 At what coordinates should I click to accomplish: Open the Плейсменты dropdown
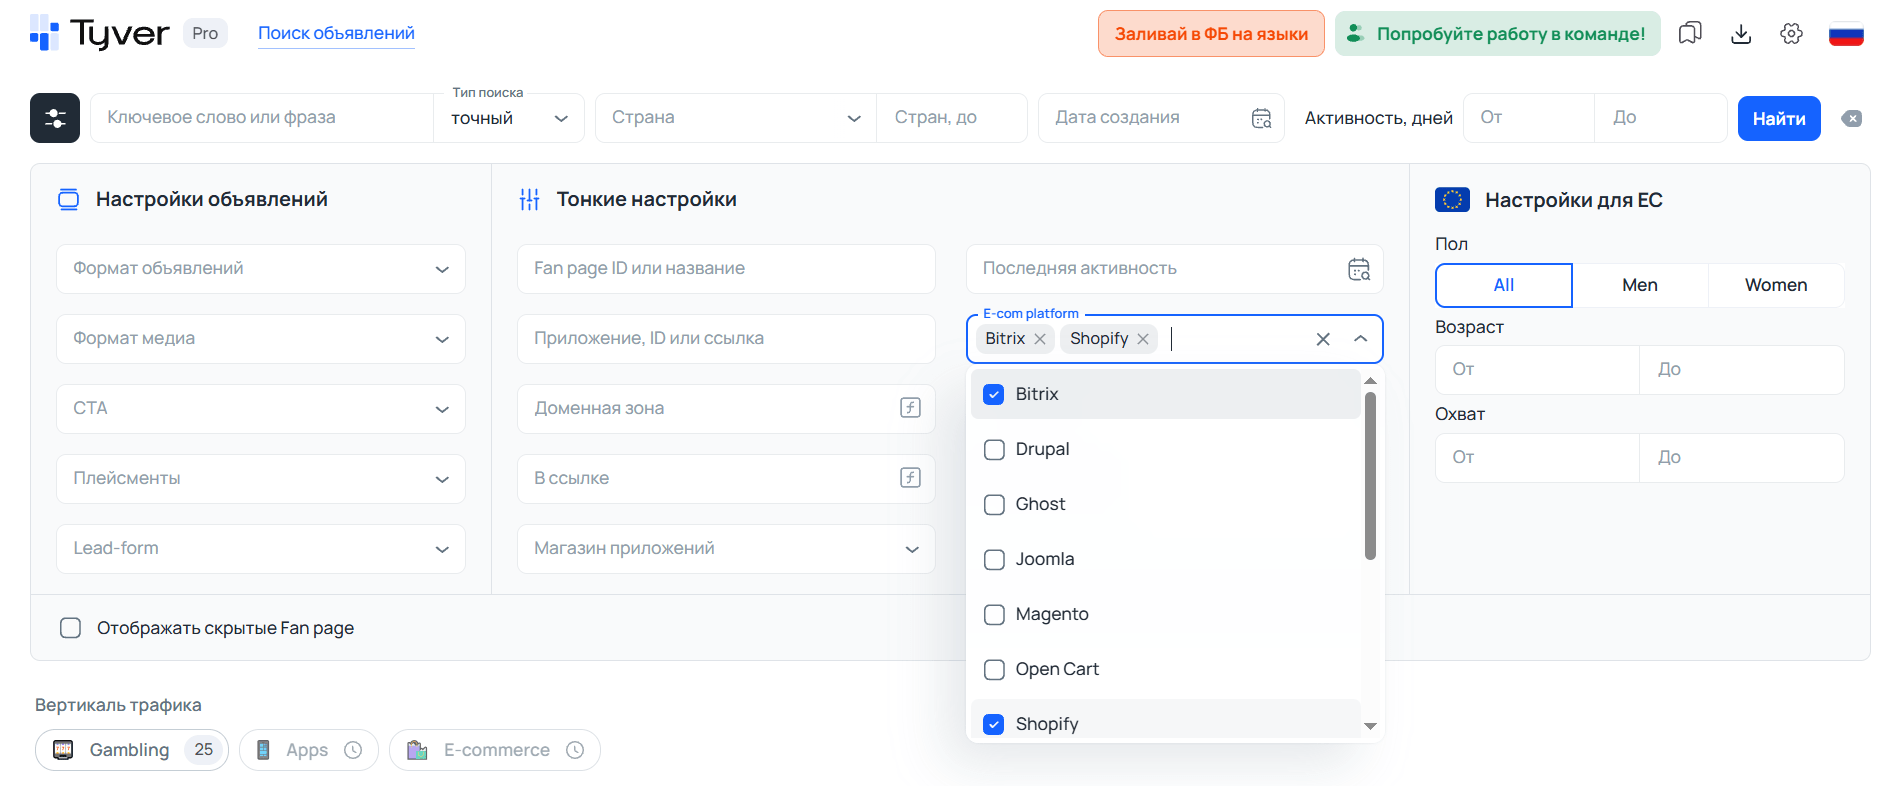261,479
